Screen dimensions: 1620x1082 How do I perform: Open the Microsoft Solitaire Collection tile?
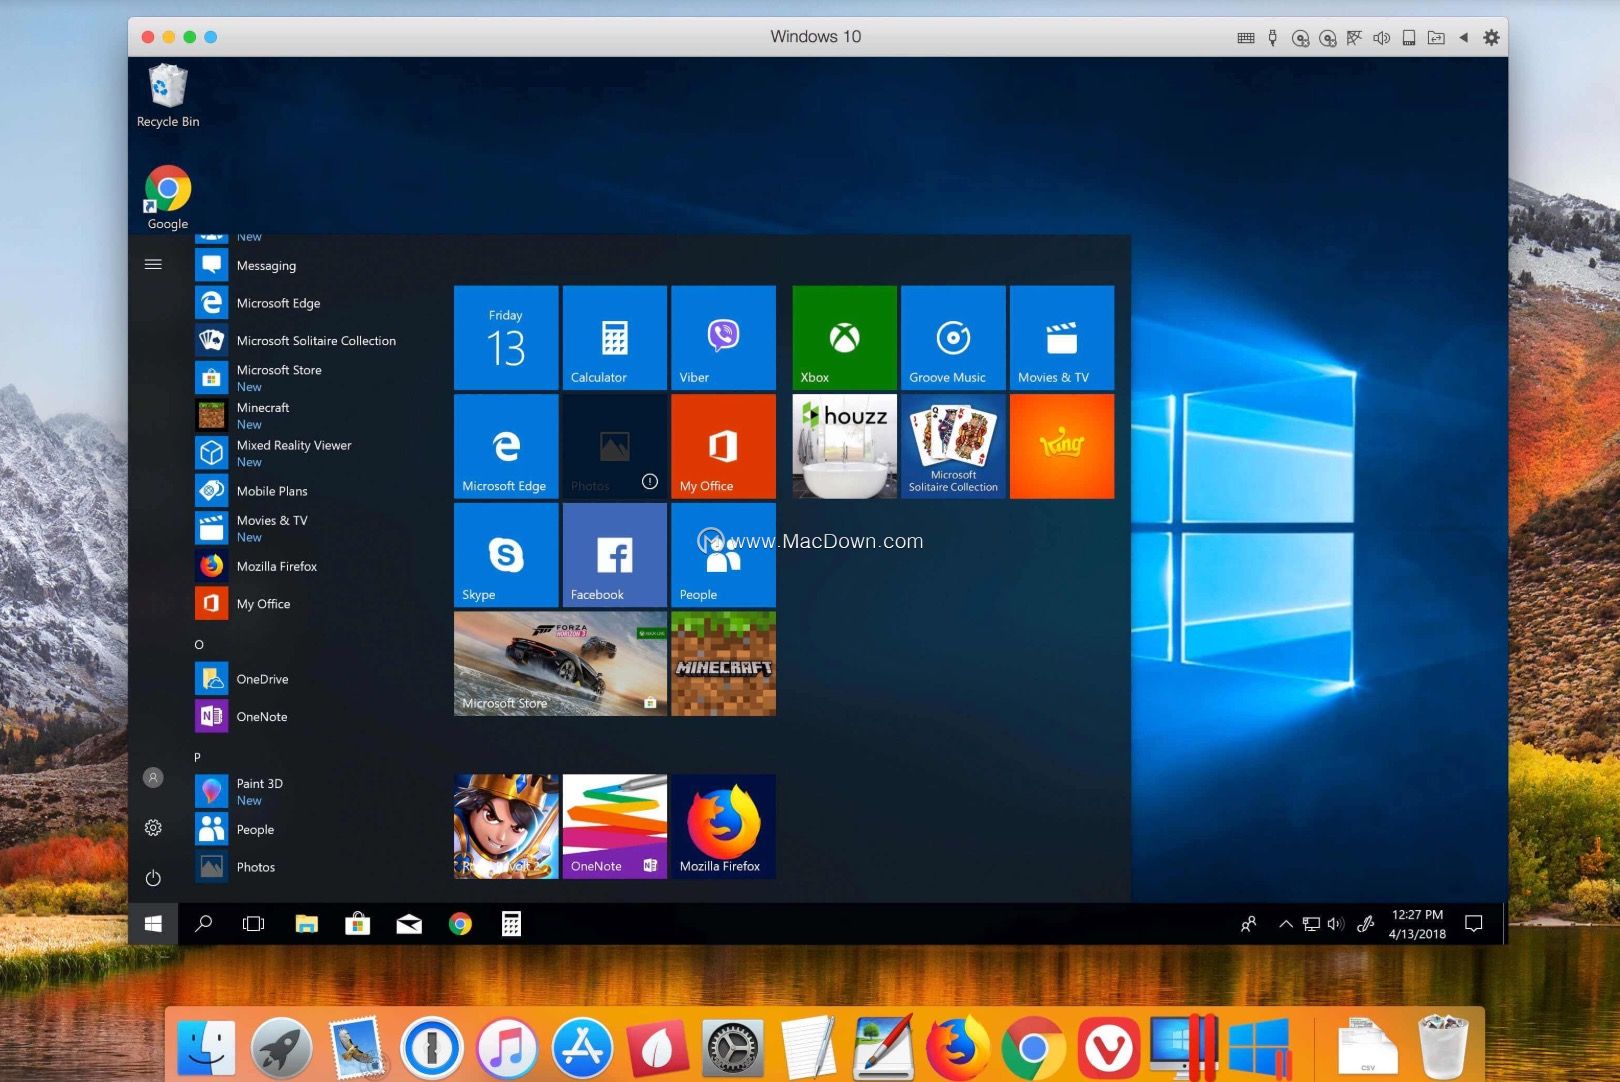coord(953,446)
